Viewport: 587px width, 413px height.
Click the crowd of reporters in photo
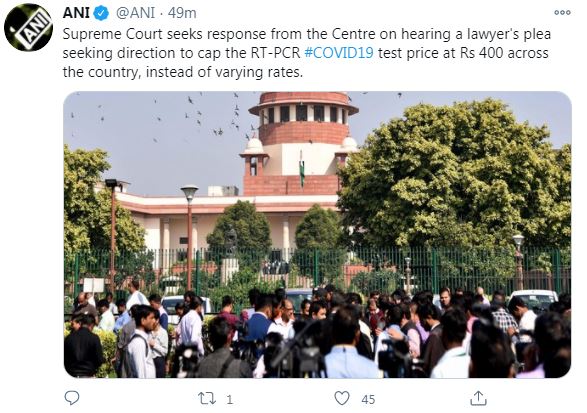coord(317,331)
